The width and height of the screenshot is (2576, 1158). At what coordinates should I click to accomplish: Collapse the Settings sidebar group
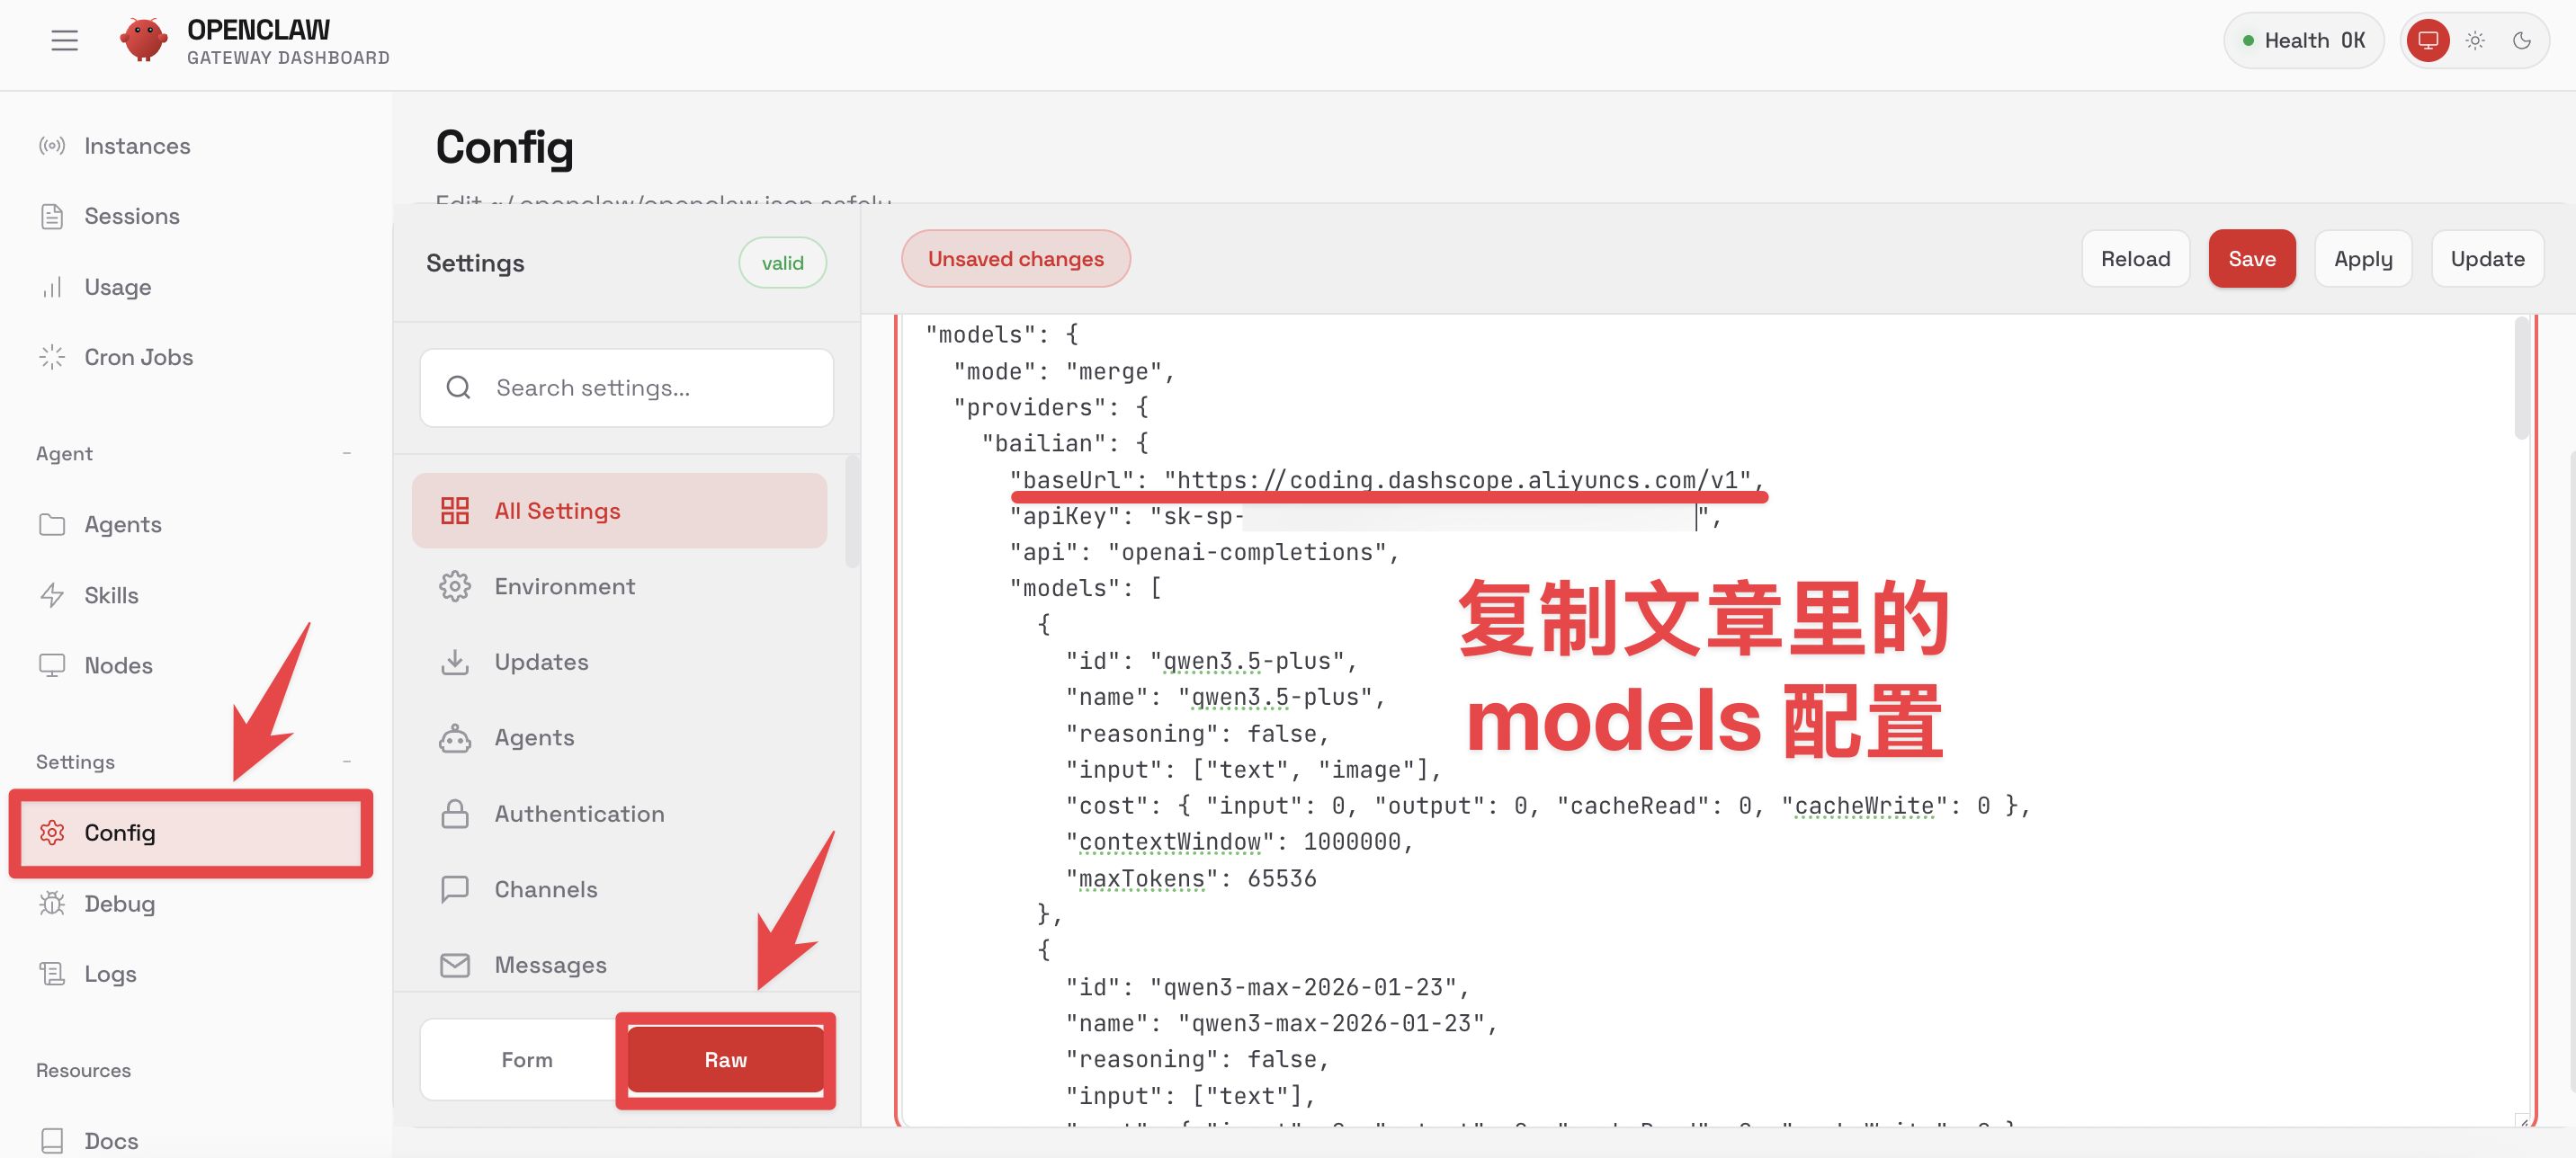(346, 761)
